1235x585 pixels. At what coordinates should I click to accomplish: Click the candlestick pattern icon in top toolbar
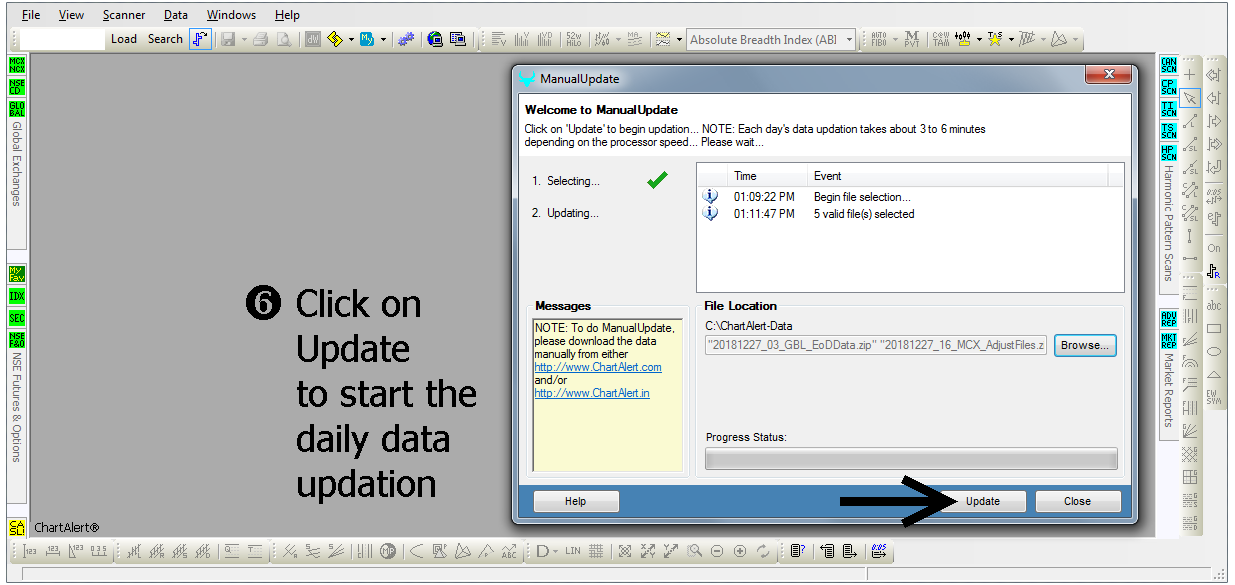[963, 39]
